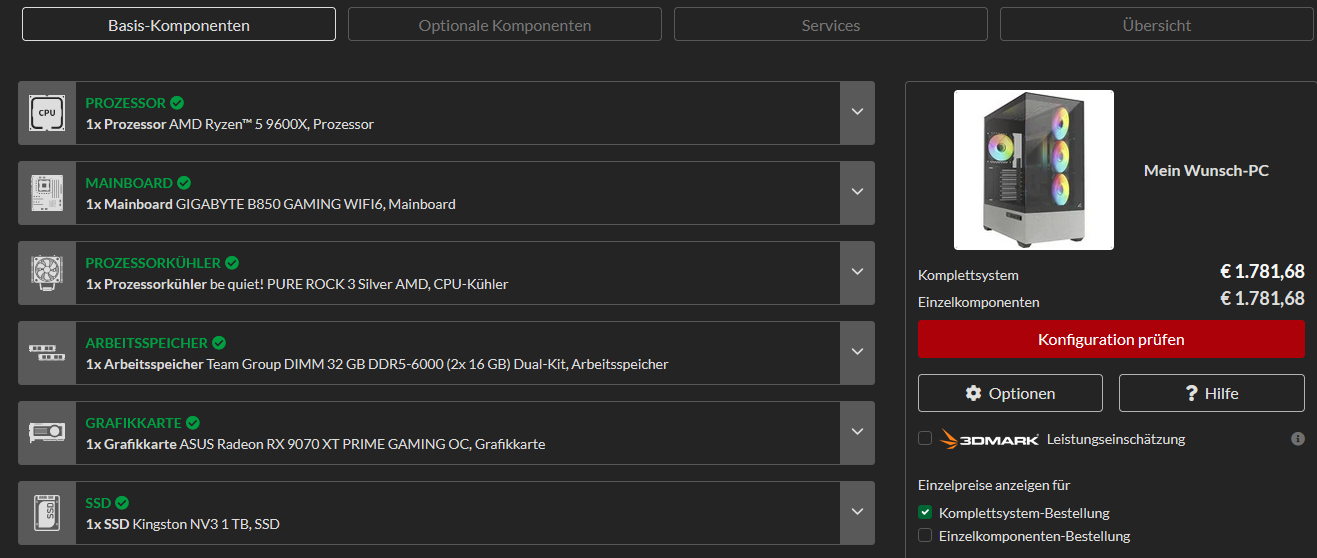Open the Übersicht tab
Viewport: 1317px width, 558px height.
[1156, 25]
